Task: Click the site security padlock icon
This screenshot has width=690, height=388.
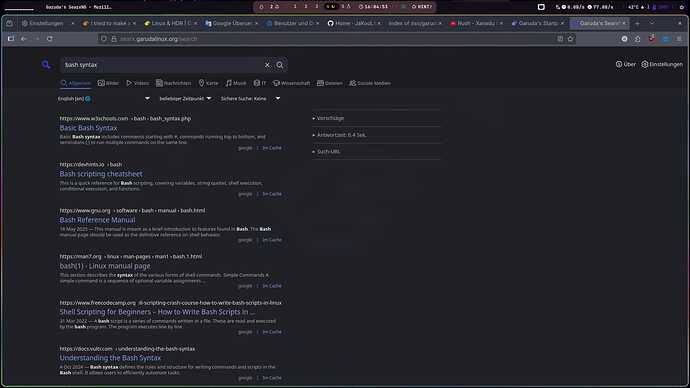Action: click(114, 39)
